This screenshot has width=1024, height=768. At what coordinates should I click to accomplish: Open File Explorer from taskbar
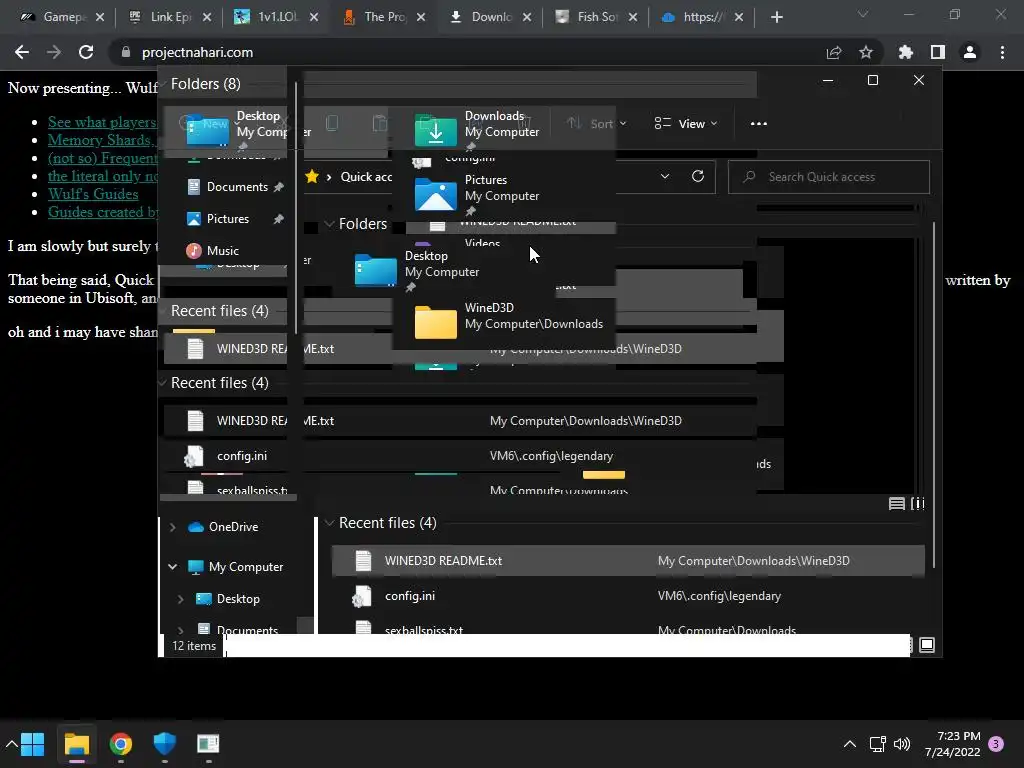point(76,743)
